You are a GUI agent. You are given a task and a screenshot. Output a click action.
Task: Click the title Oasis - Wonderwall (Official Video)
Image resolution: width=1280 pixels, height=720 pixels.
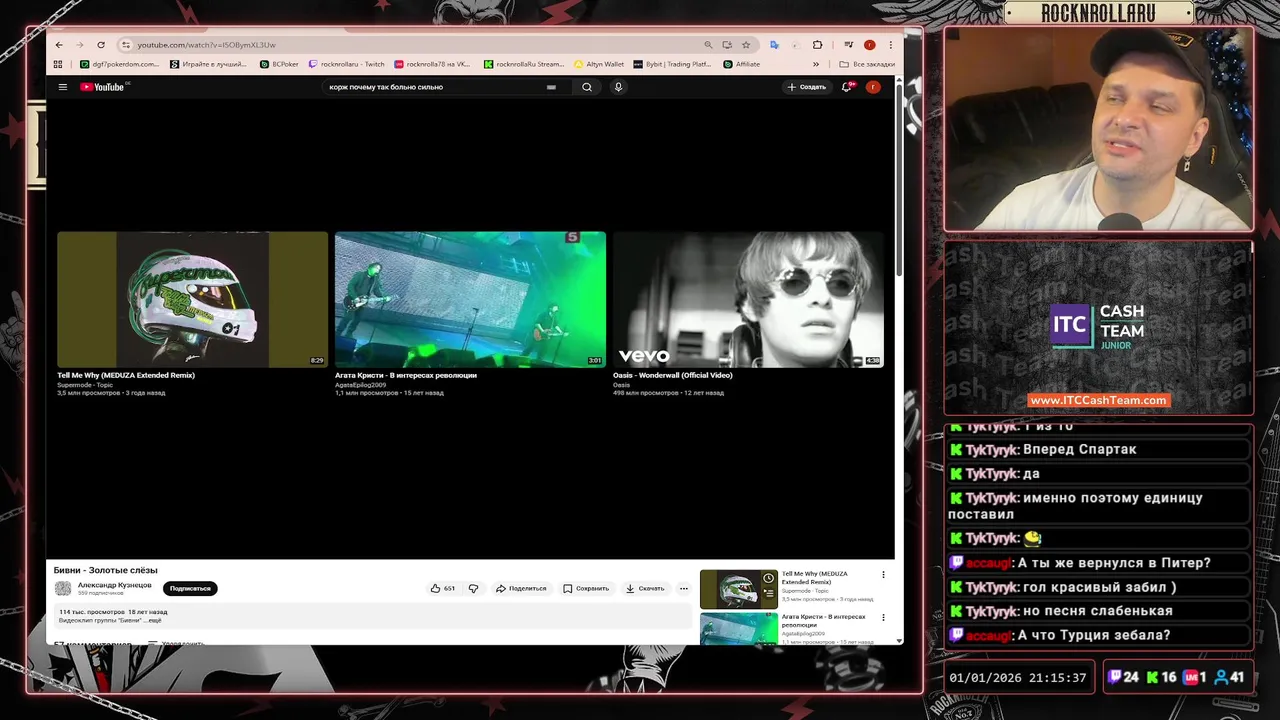coord(673,375)
